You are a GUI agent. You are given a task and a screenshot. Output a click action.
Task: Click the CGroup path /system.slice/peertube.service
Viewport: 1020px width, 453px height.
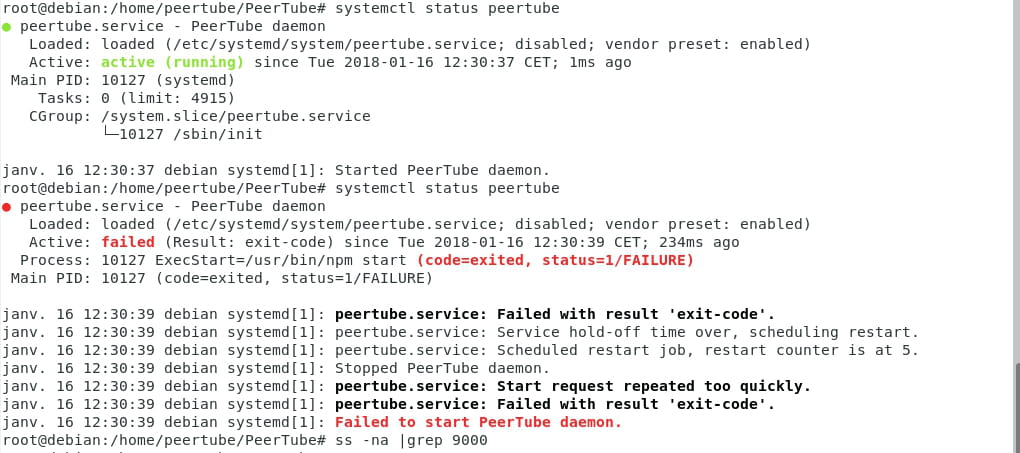pos(236,117)
